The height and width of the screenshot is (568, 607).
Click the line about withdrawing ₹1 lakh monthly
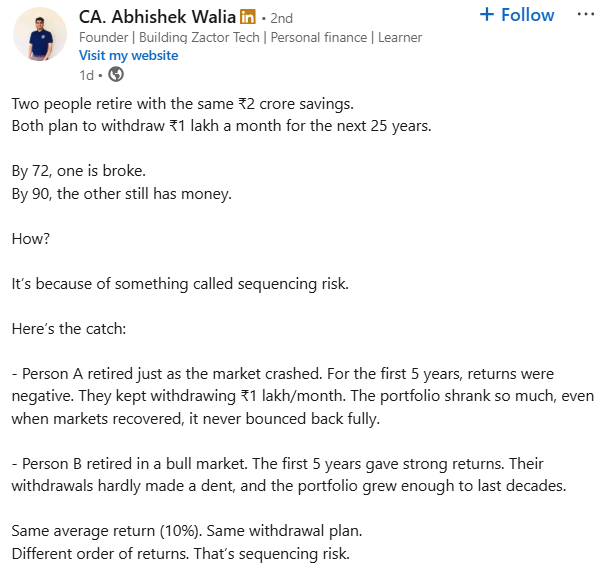tap(221, 126)
